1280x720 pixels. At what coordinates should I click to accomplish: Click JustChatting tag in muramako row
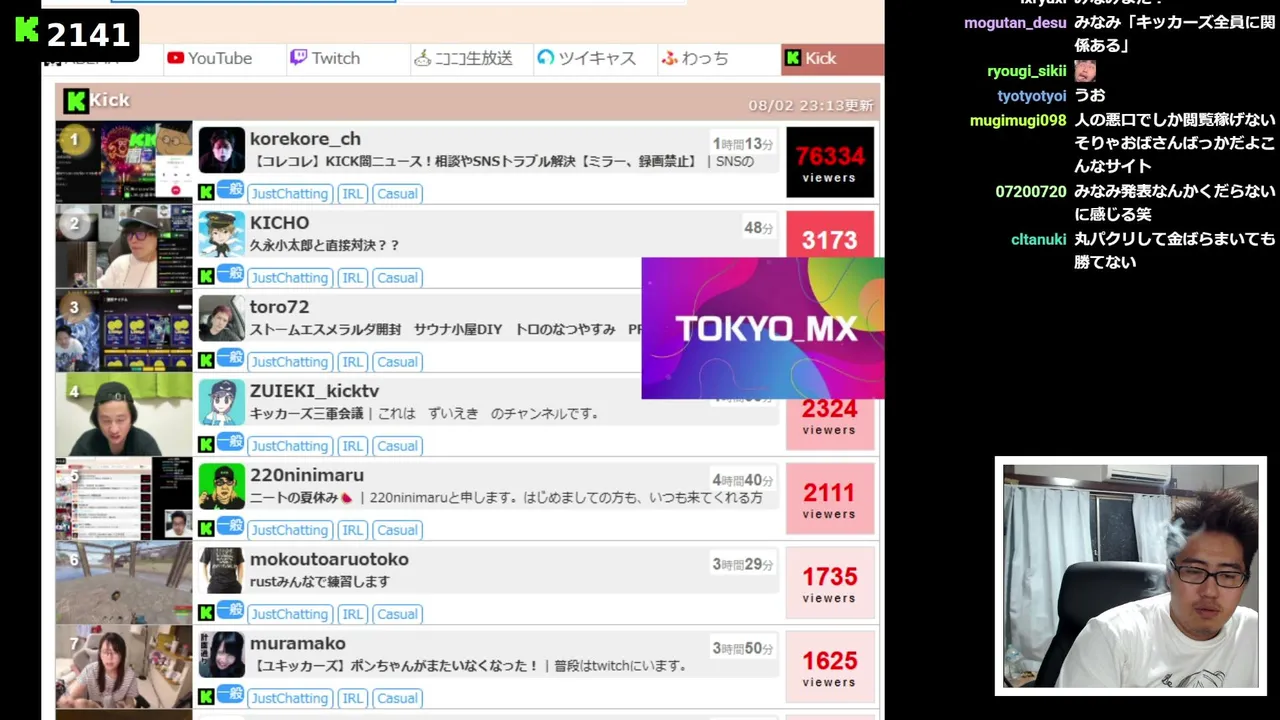tap(289, 698)
